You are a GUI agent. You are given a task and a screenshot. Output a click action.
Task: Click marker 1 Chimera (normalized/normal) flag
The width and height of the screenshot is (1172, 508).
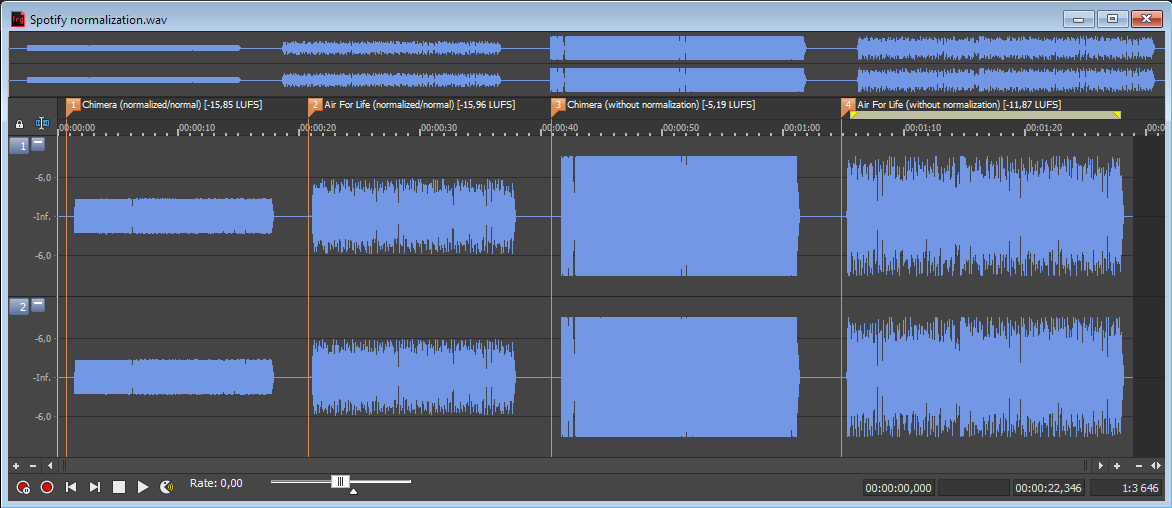click(73, 105)
